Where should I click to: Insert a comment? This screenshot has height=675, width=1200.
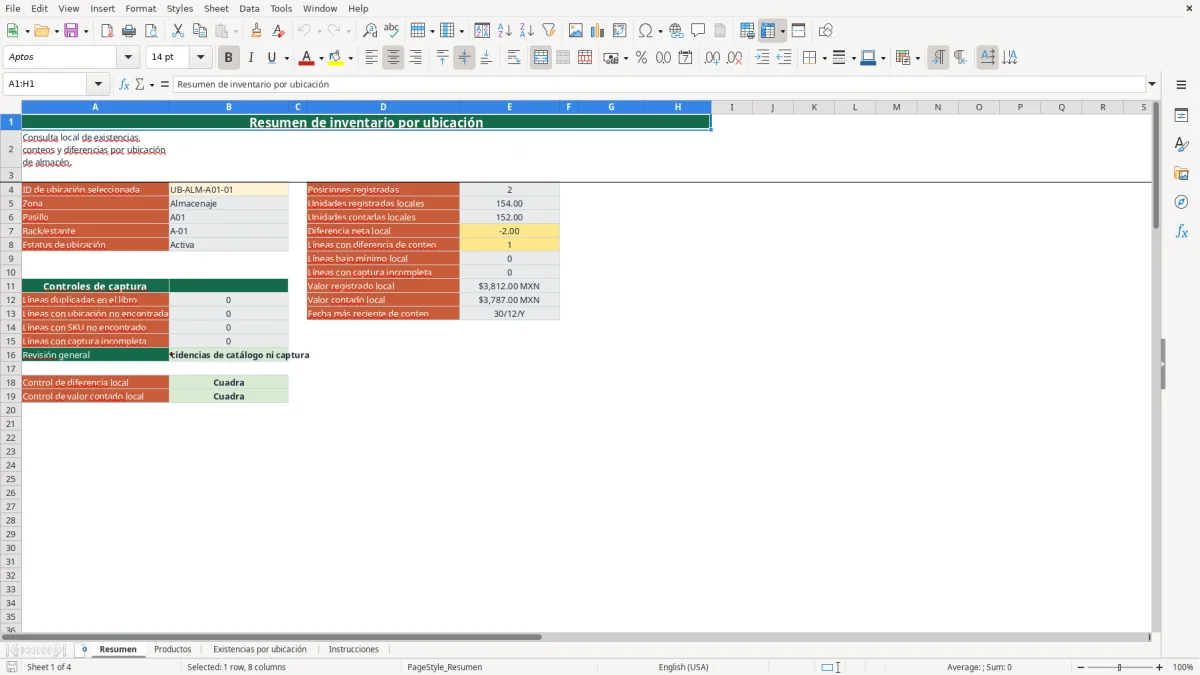698,30
